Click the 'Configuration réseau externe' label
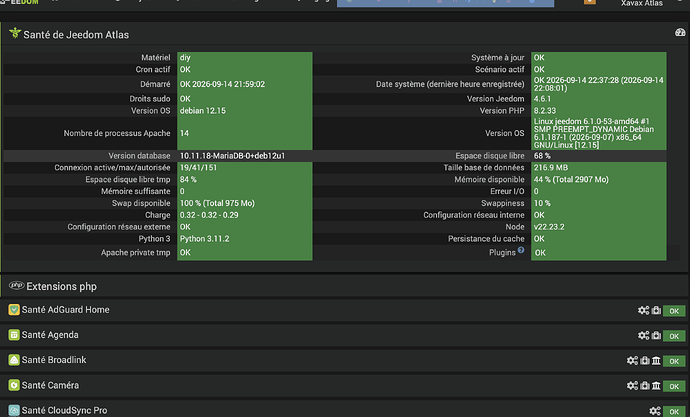 119,227
